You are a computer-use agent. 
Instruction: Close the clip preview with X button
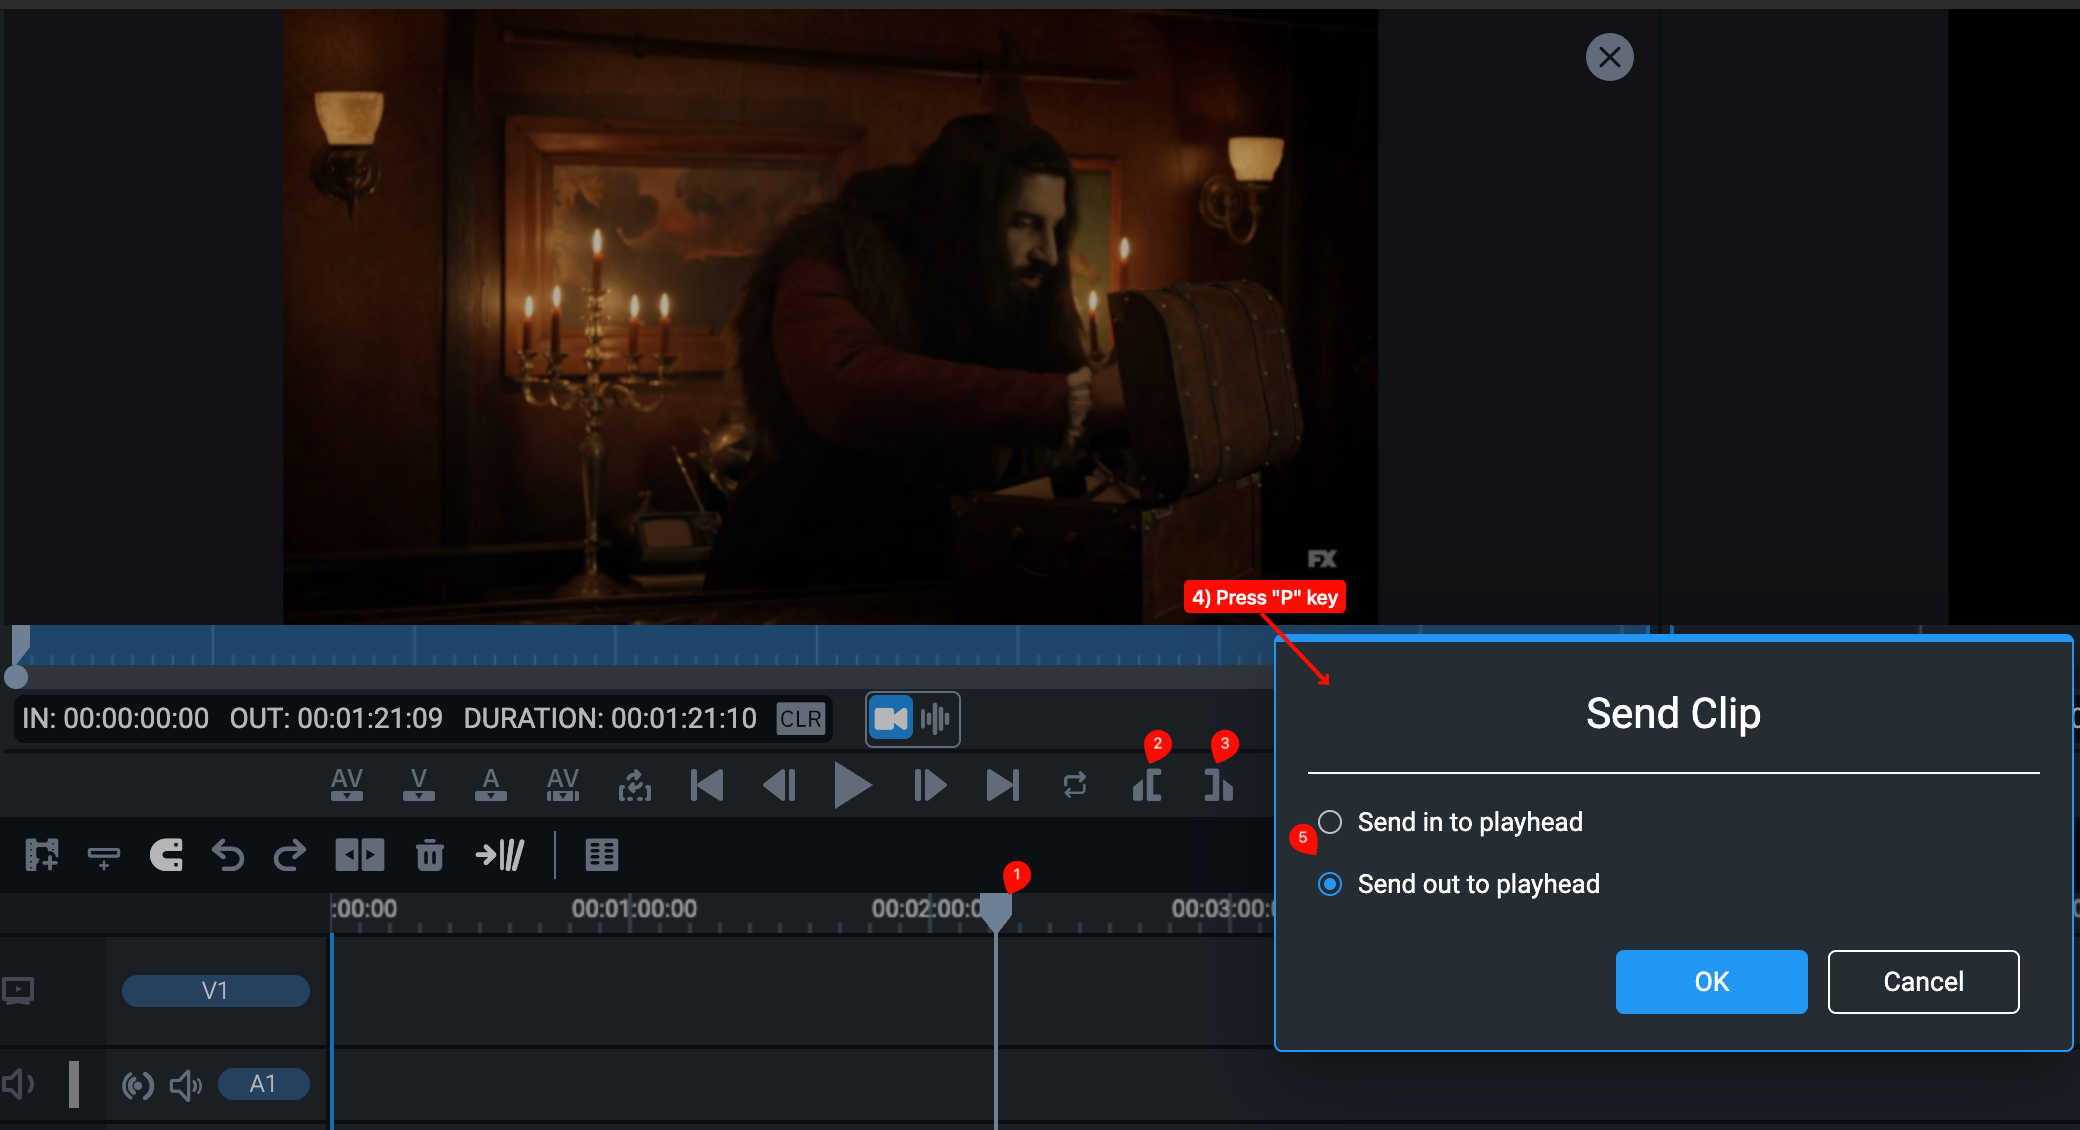pos(1609,57)
